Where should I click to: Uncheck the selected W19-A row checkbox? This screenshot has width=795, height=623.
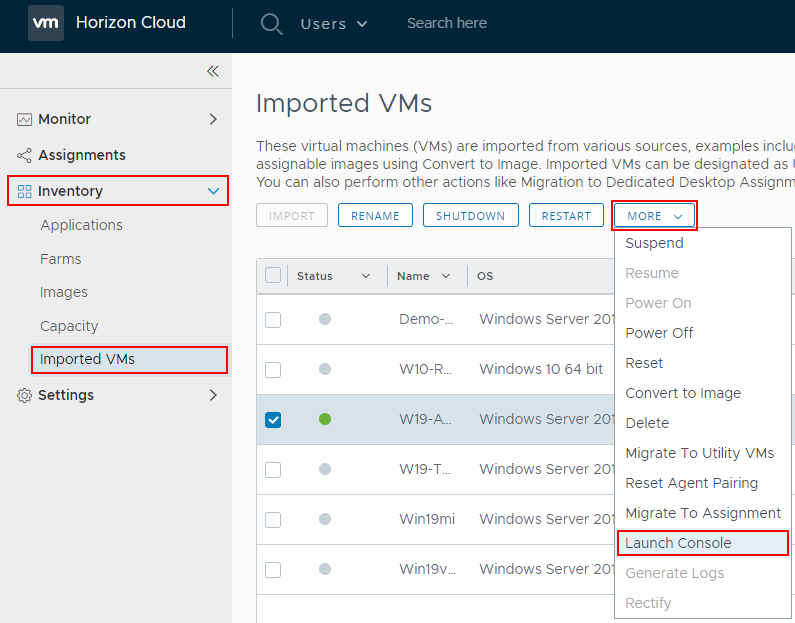pyautogui.click(x=273, y=420)
